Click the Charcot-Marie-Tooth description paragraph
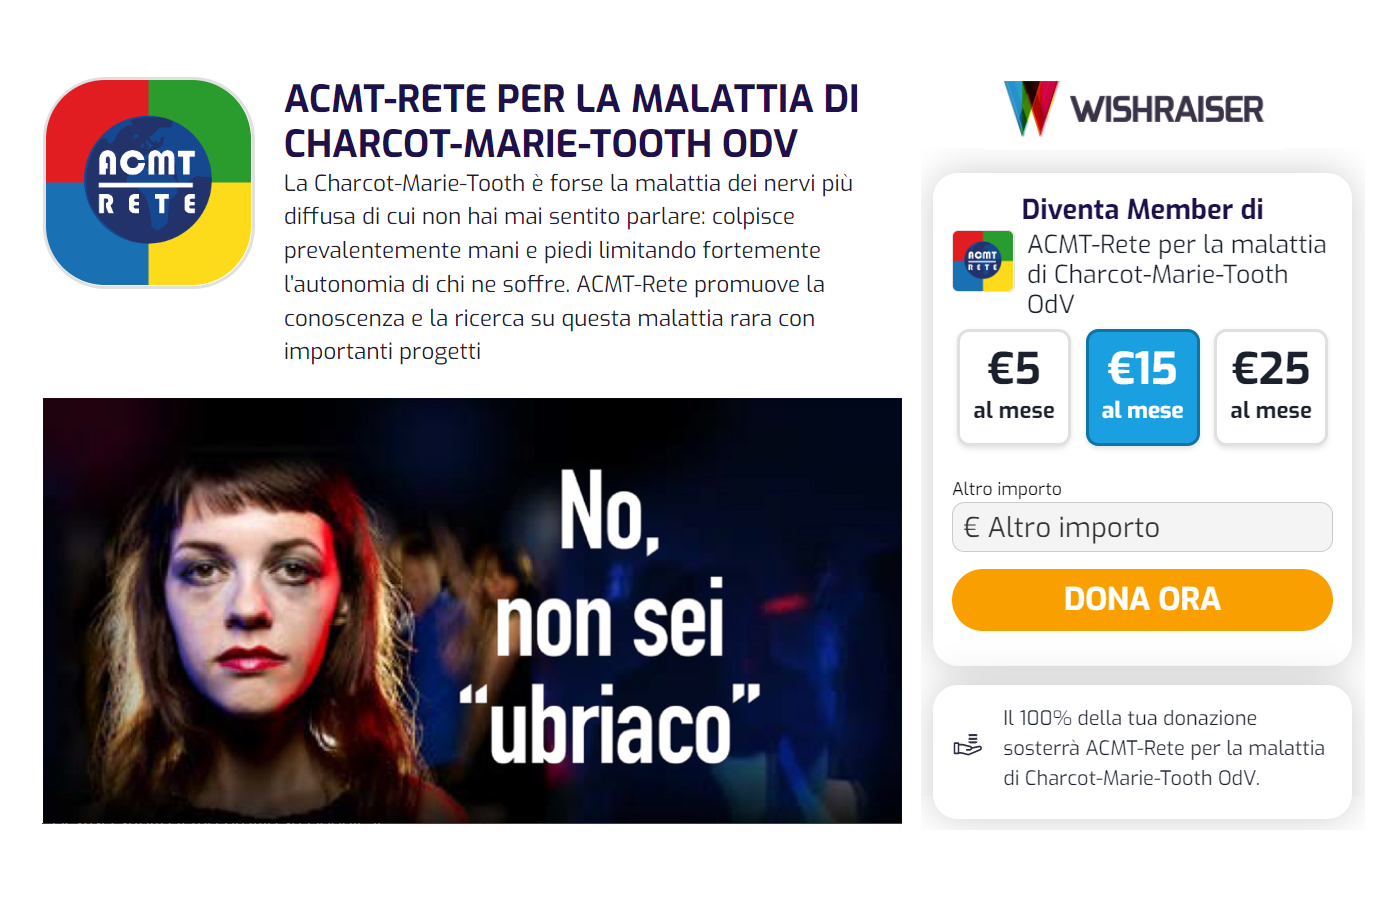The image size is (1400, 900). coord(568,267)
